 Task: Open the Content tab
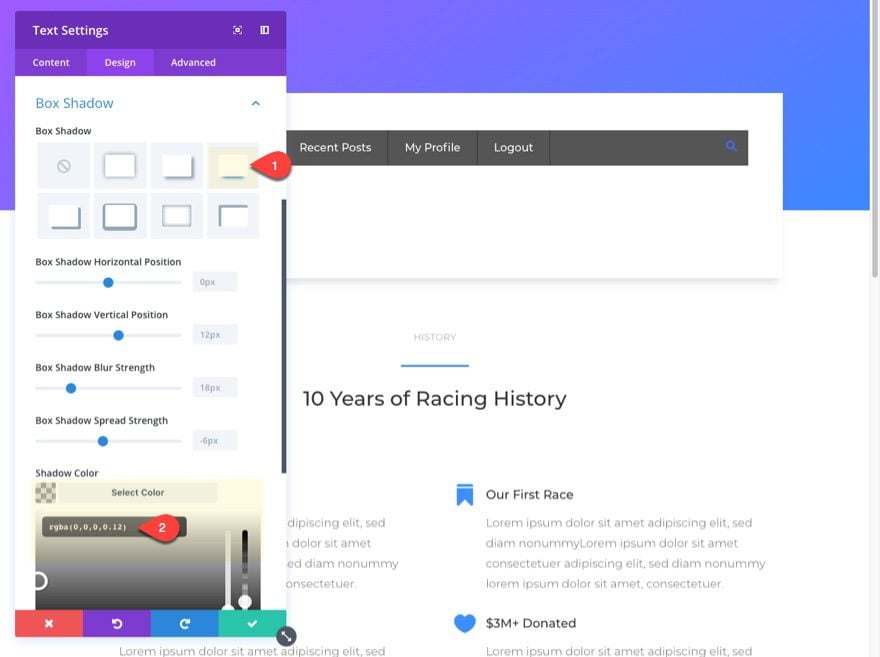pyautogui.click(x=51, y=62)
